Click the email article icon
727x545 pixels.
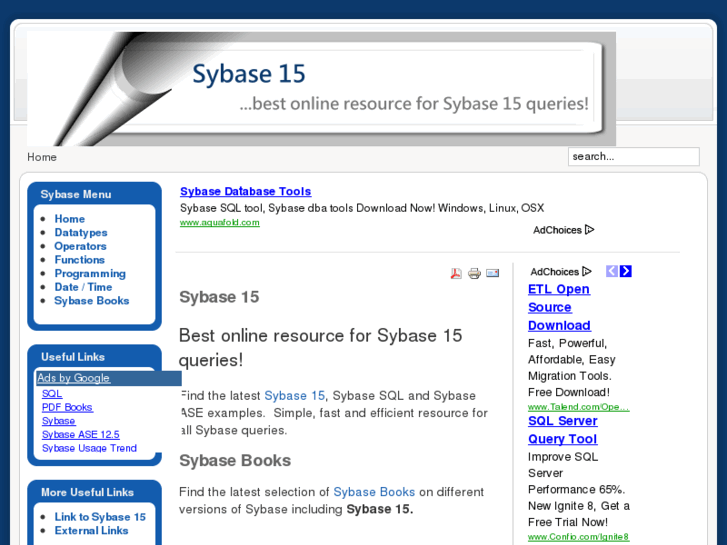(x=492, y=273)
